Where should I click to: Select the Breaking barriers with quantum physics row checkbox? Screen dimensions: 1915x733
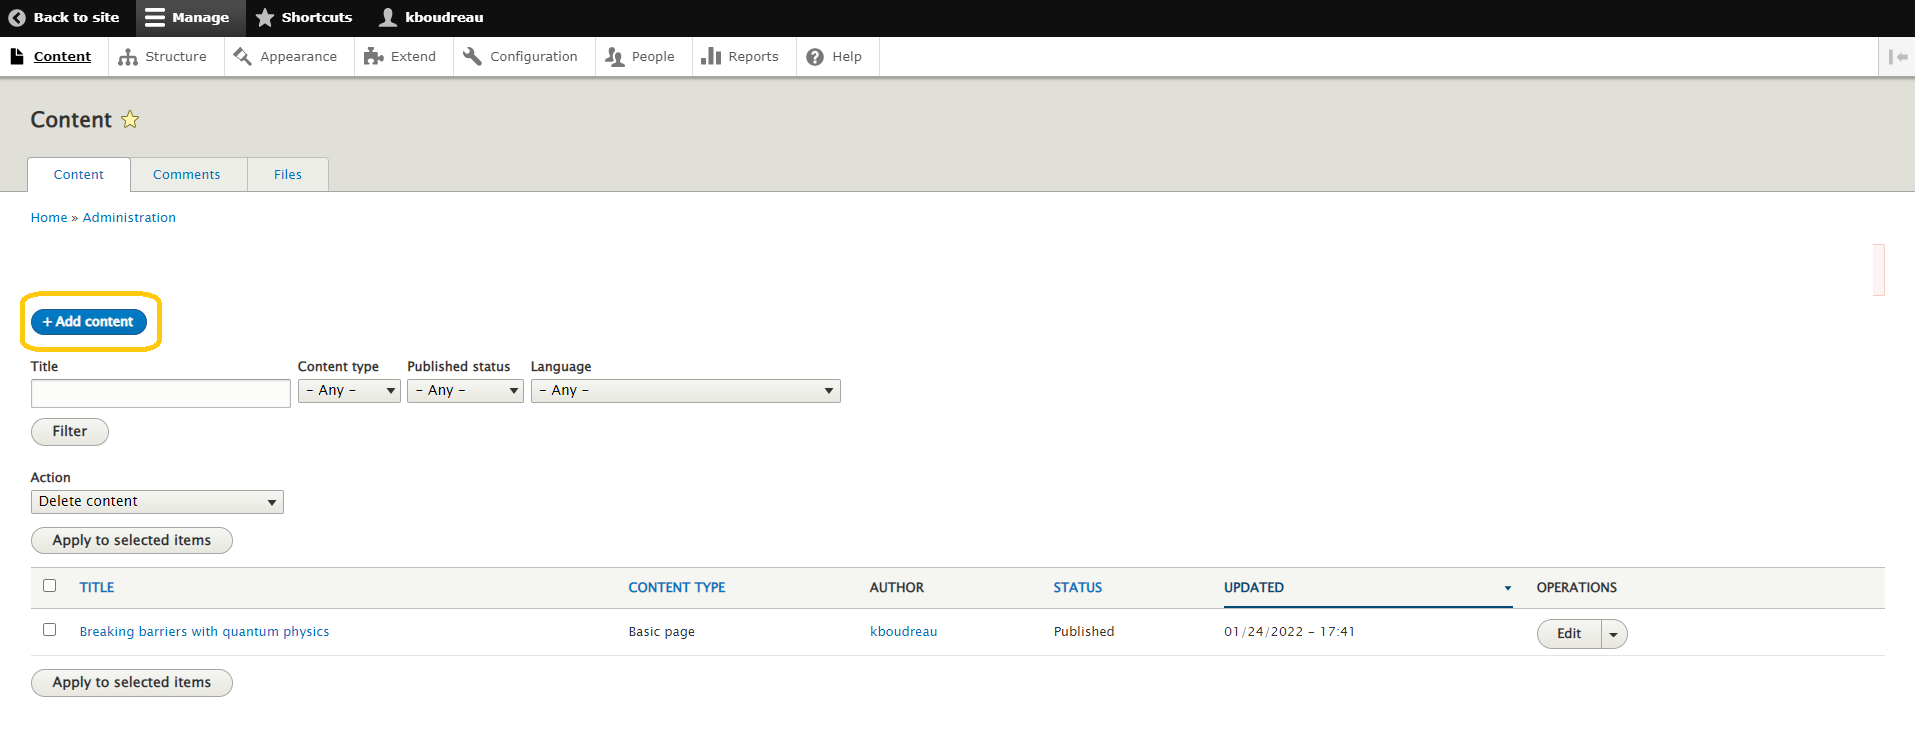click(x=49, y=630)
